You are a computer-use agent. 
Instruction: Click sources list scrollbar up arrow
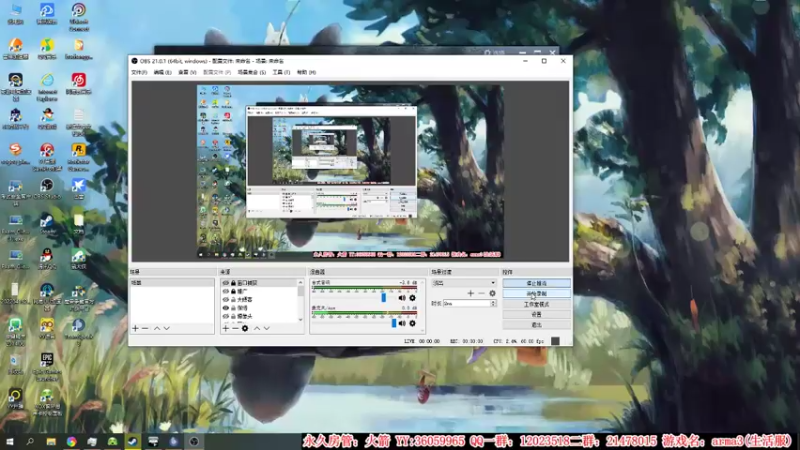coord(301,282)
